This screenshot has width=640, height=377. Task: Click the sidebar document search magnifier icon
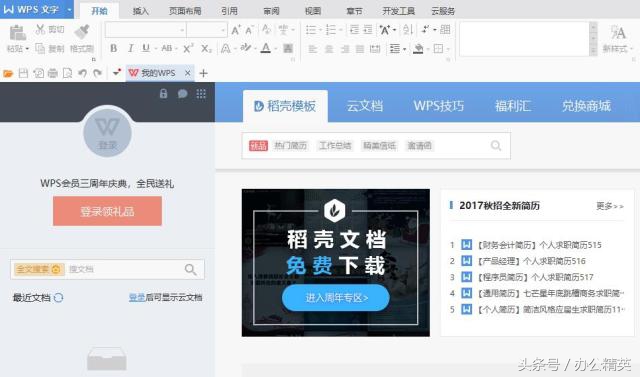point(191,269)
